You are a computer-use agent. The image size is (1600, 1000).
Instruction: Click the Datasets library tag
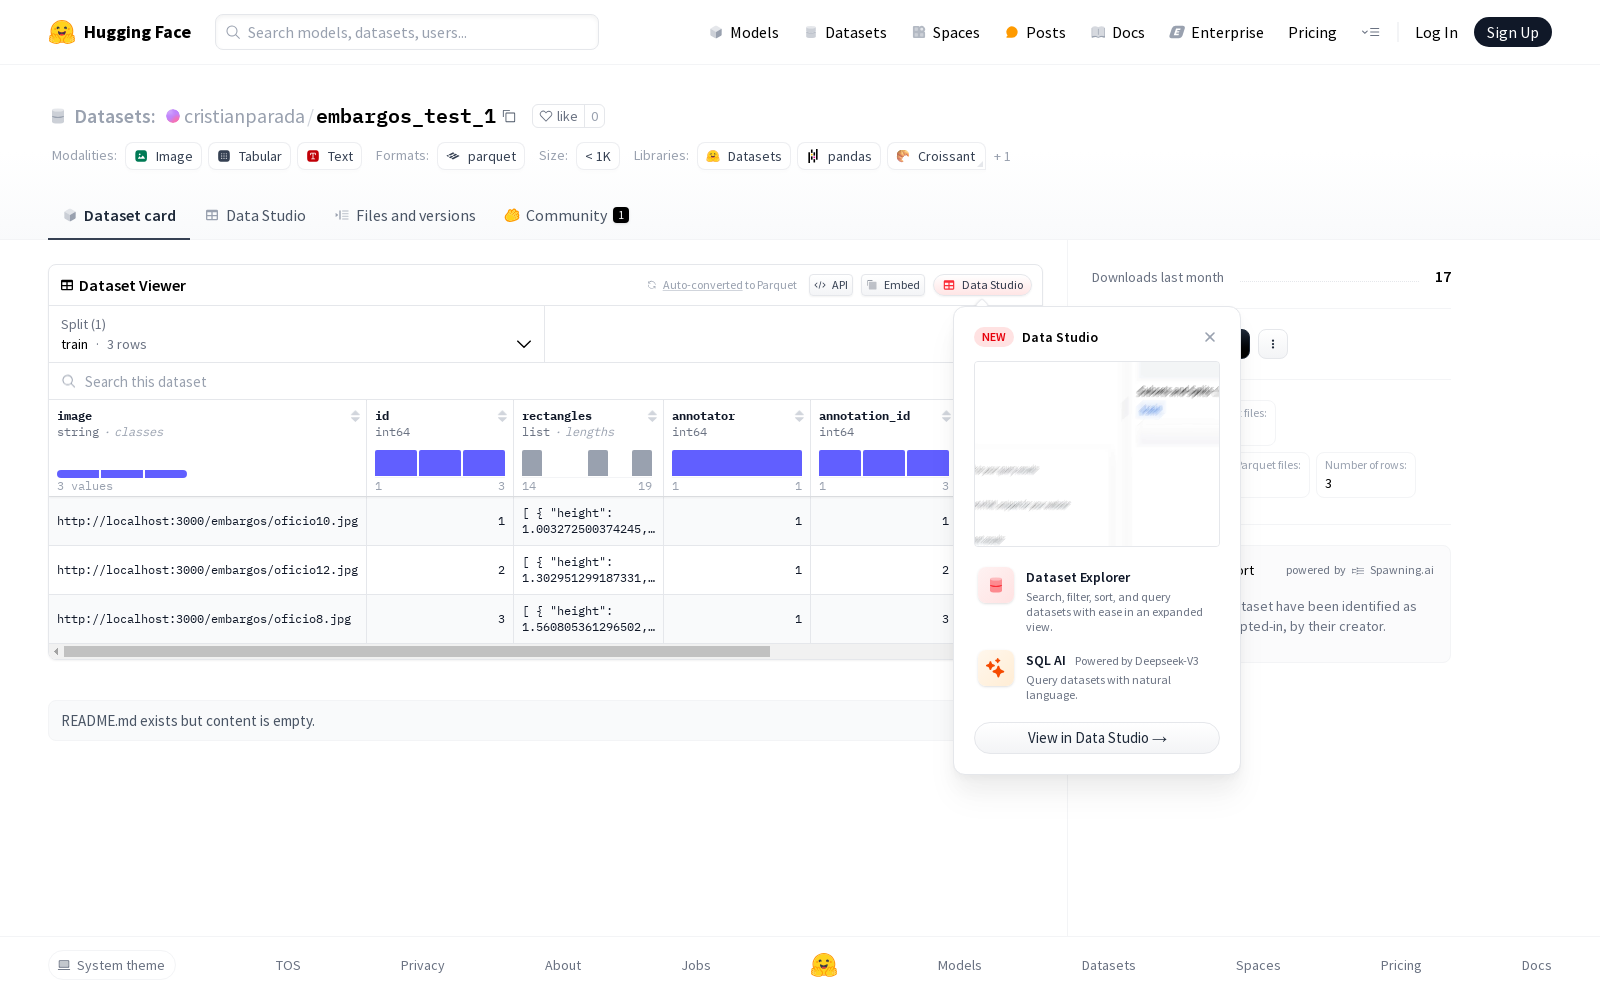[x=744, y=156]
